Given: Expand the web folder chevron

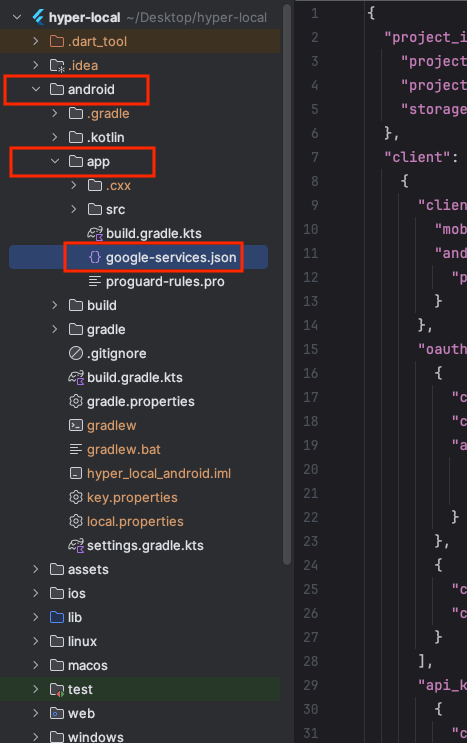Looking at the screenshot, I should (x=36, y=713).
